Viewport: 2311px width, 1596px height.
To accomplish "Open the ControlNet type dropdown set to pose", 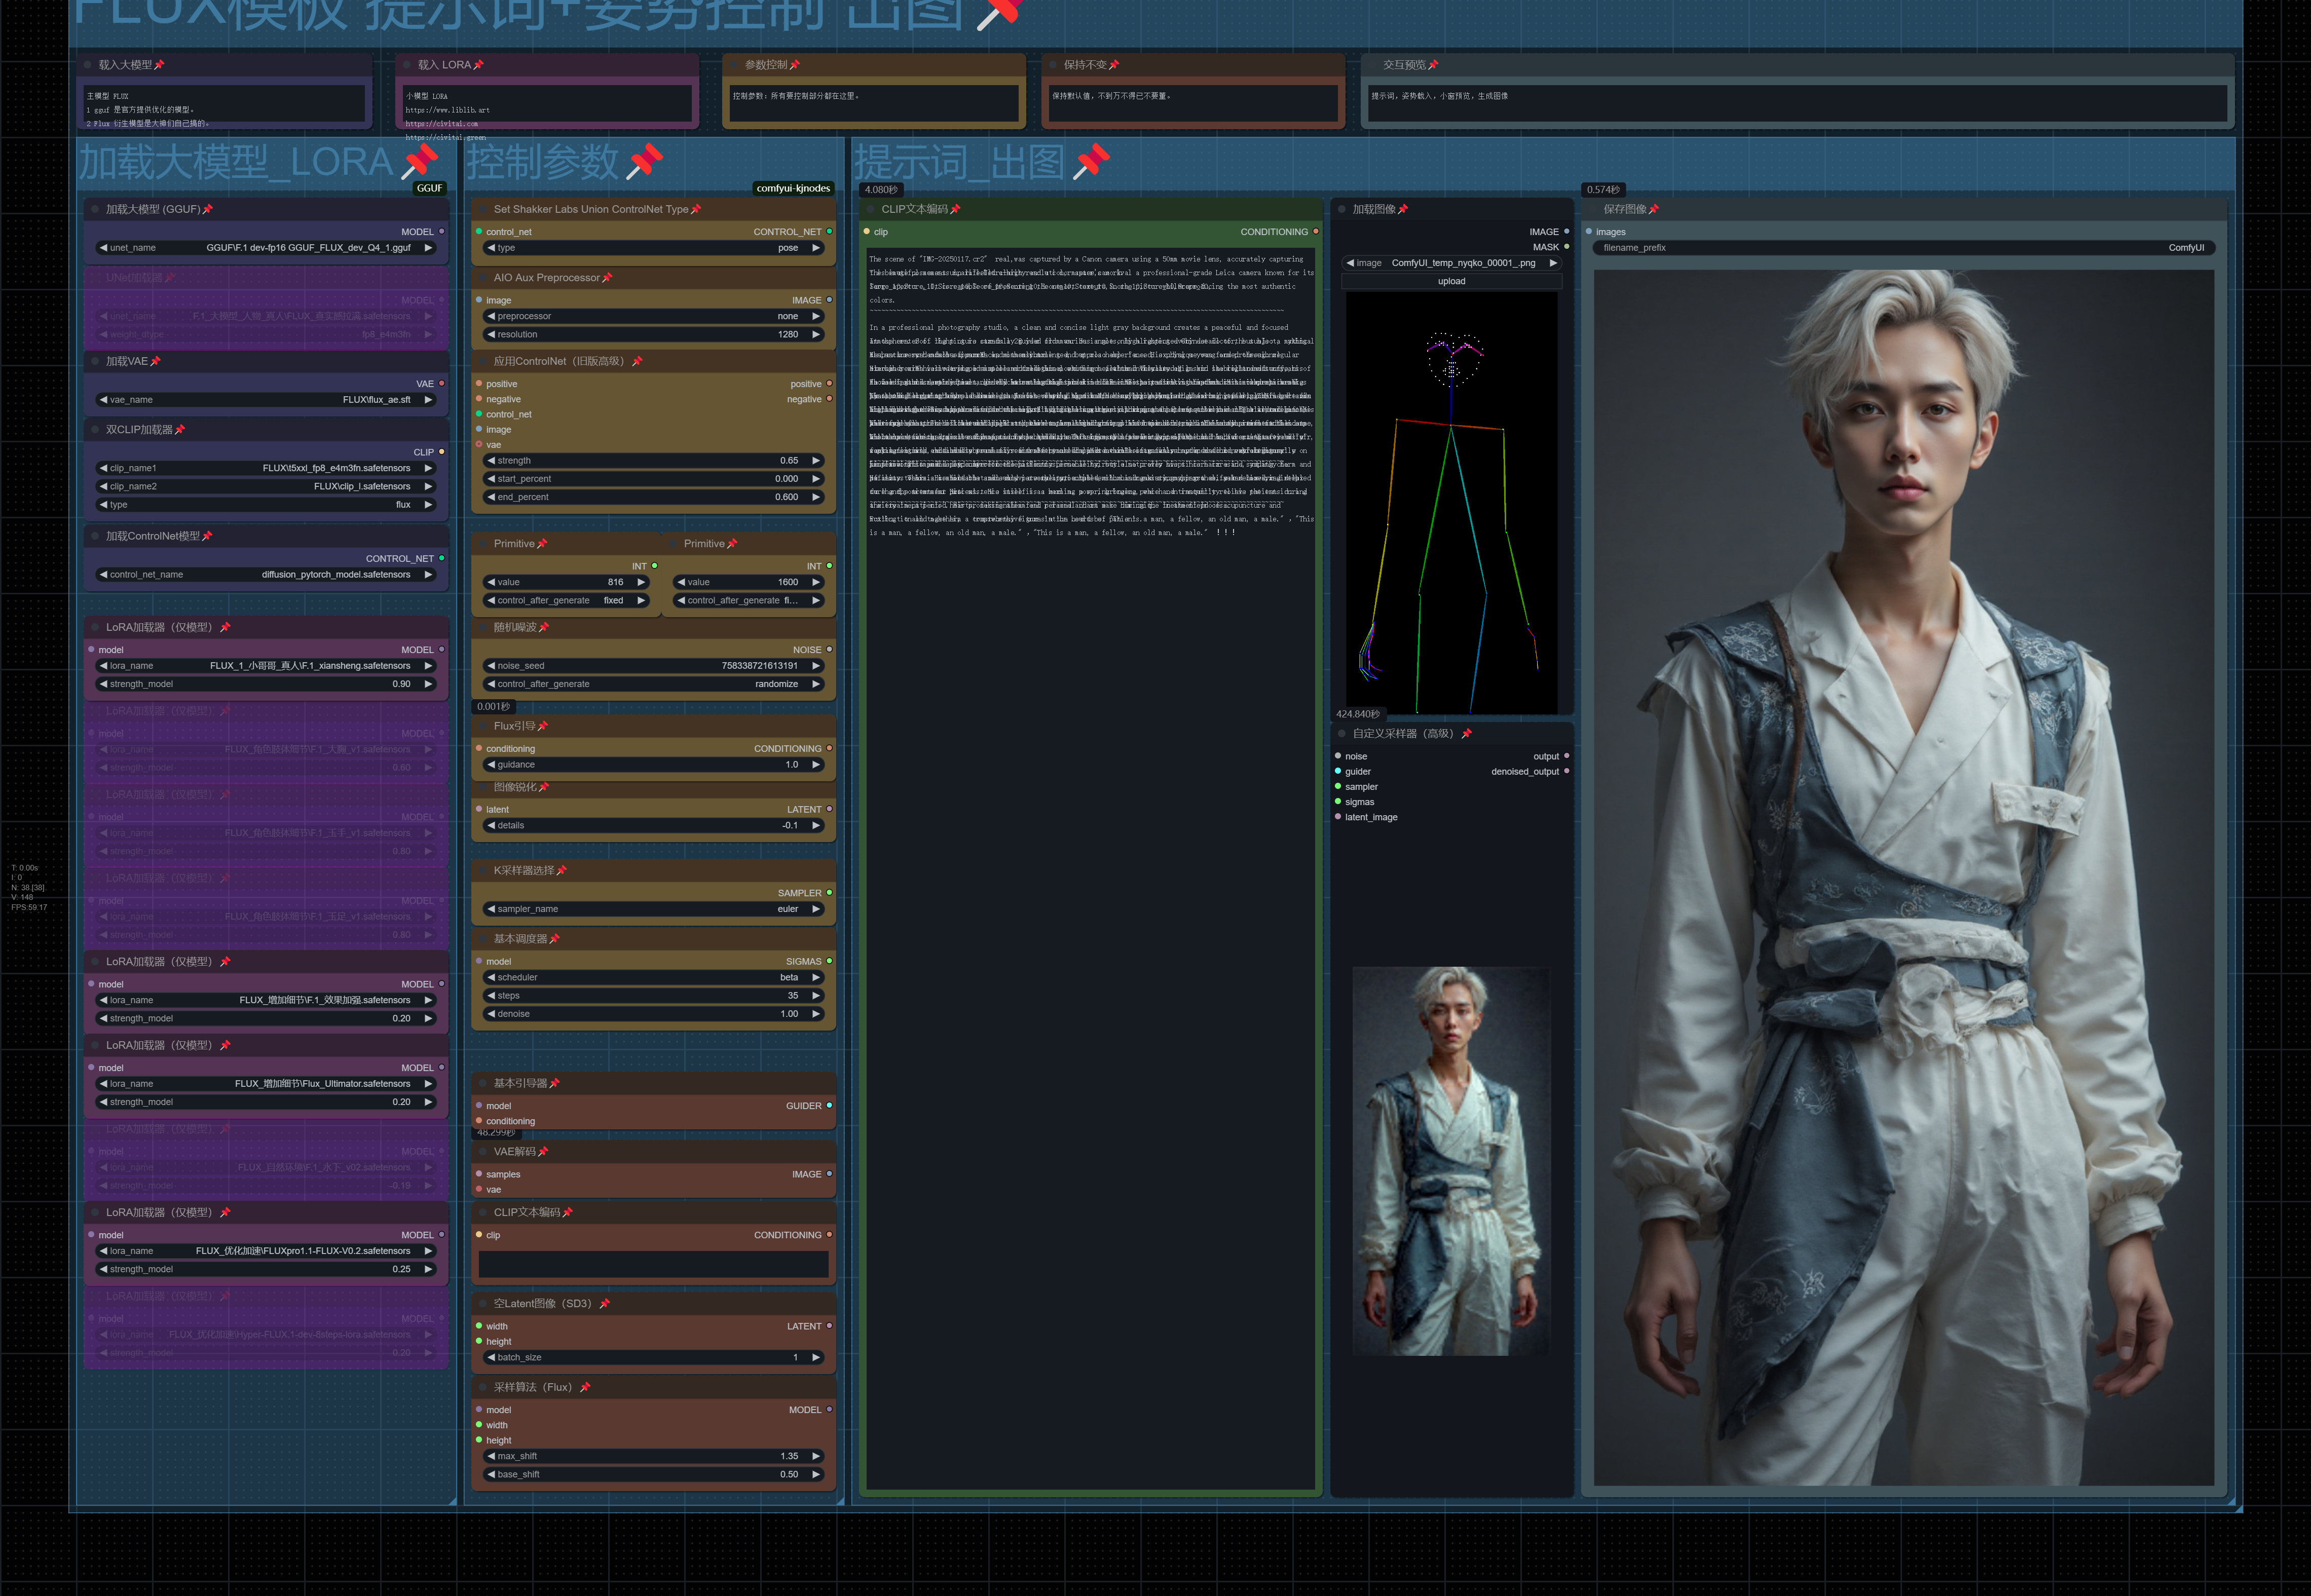I will click(x=654, y=248).
